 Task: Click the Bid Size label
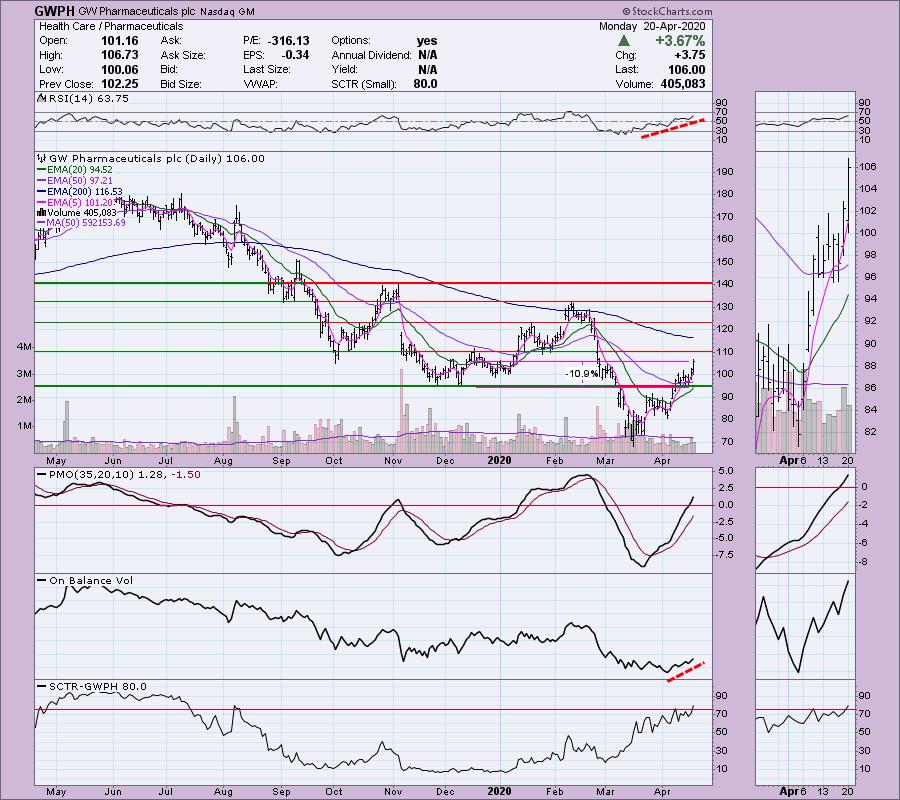[181, 84]
